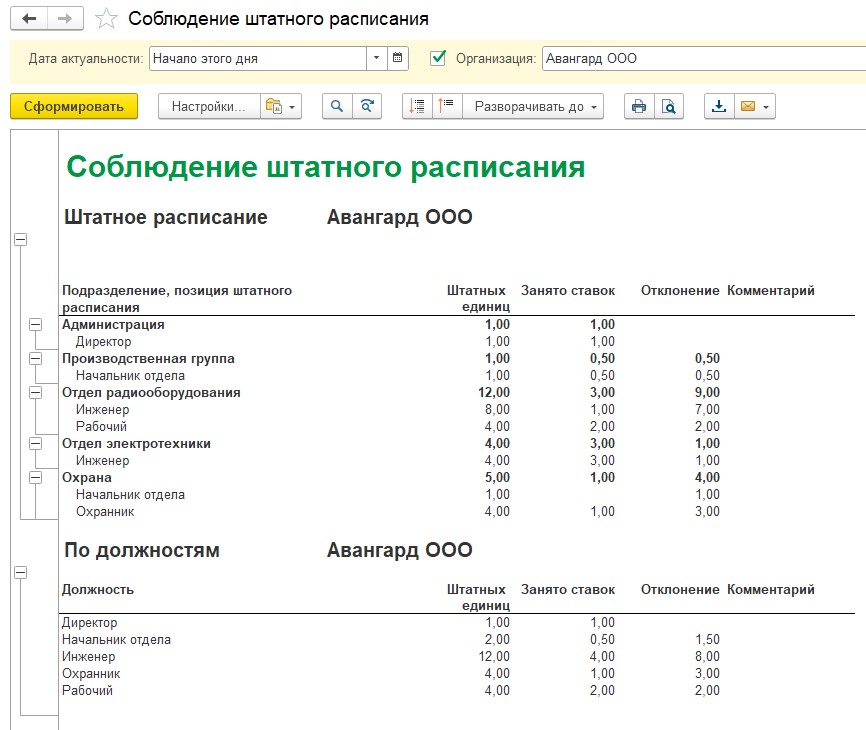Select Охранник under Охрана group
The image size is (866, 730).
pyautogui.click(x=105, y=511)
